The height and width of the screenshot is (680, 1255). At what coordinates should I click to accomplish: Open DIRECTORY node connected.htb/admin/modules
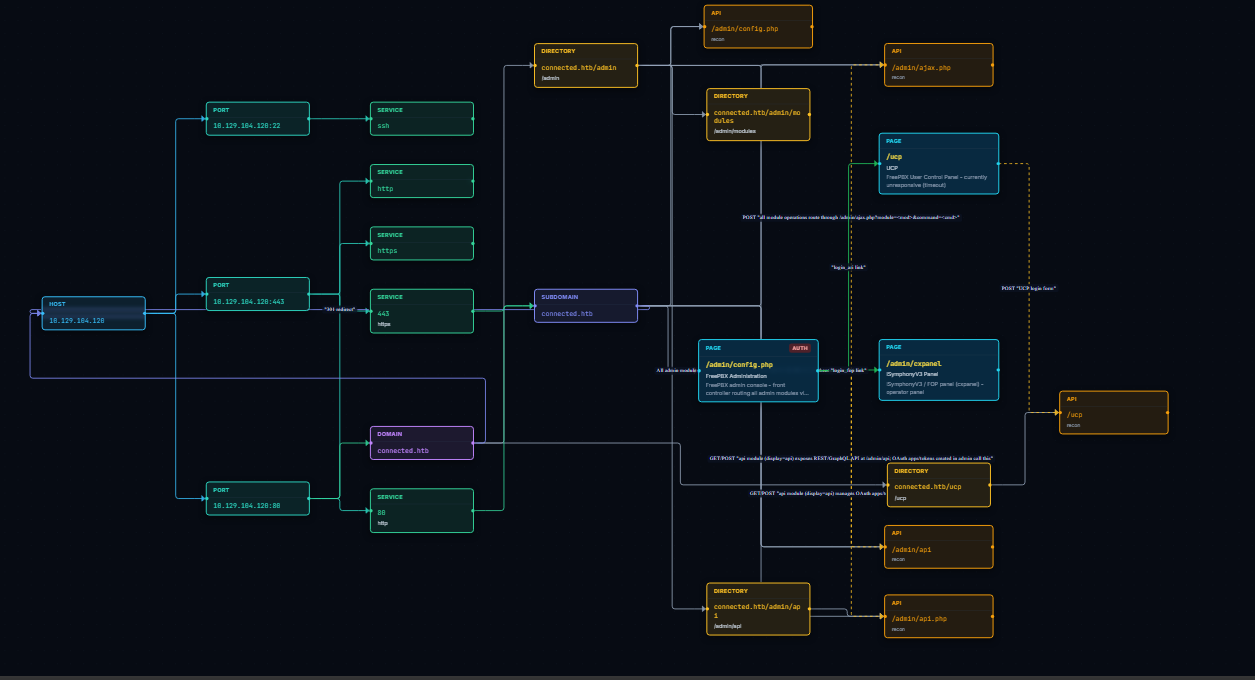[x=758, y=114]
